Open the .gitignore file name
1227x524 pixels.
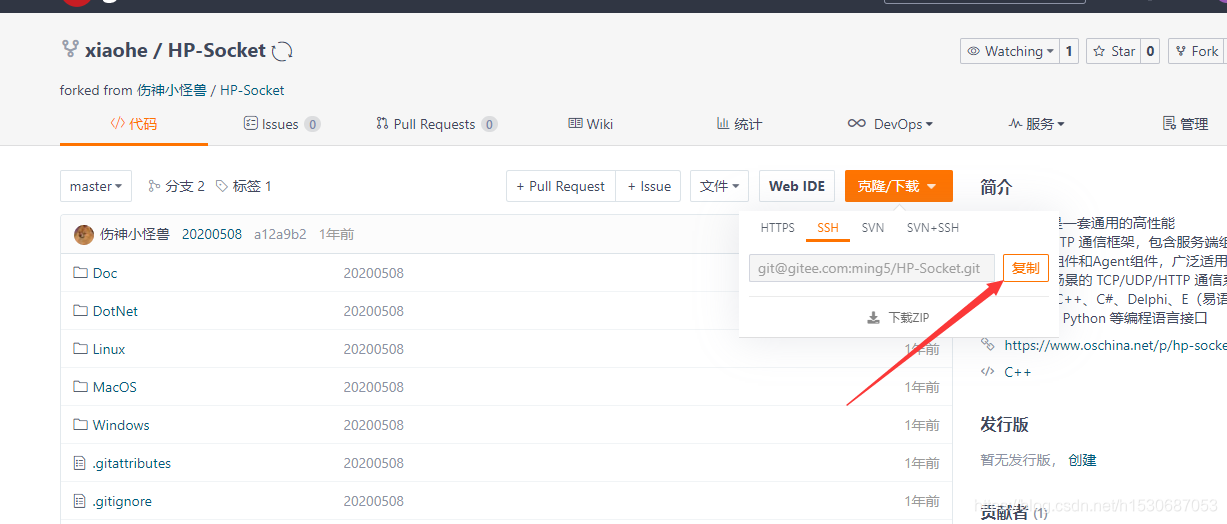tap(122, 501)
